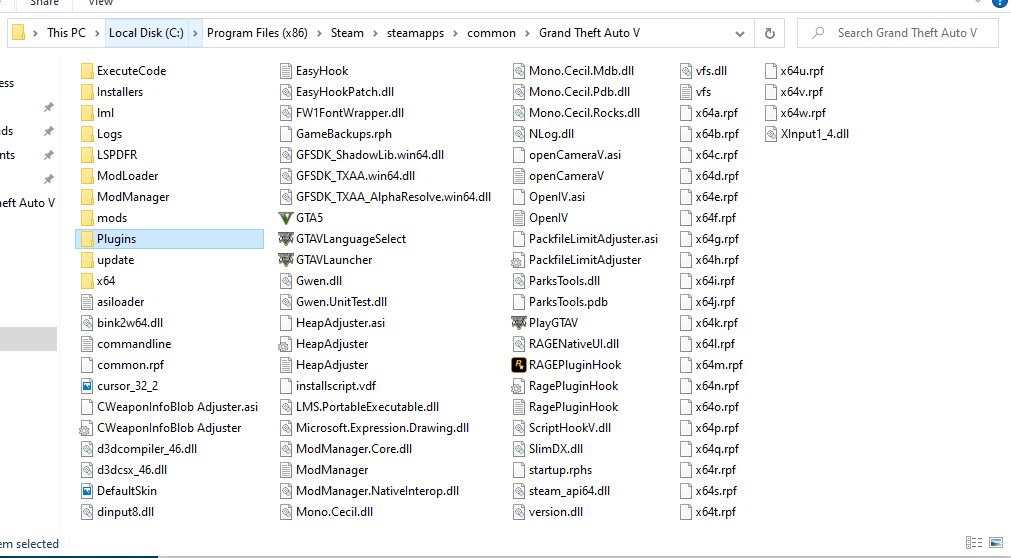Click the ExecuteCode folder icon
Image resolution: width=1011 pixels, height=558 pixels.
[x=87, y=71]
